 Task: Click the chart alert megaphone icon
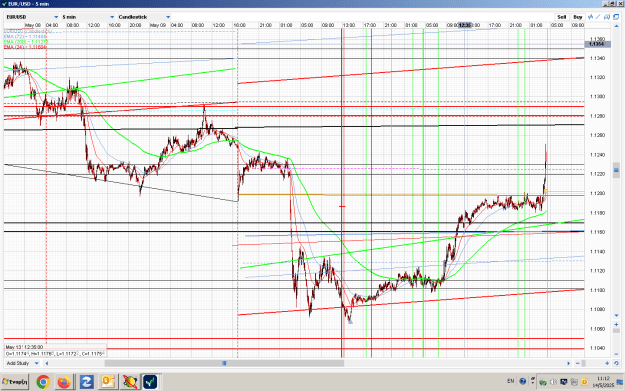(x=607, y=17)
